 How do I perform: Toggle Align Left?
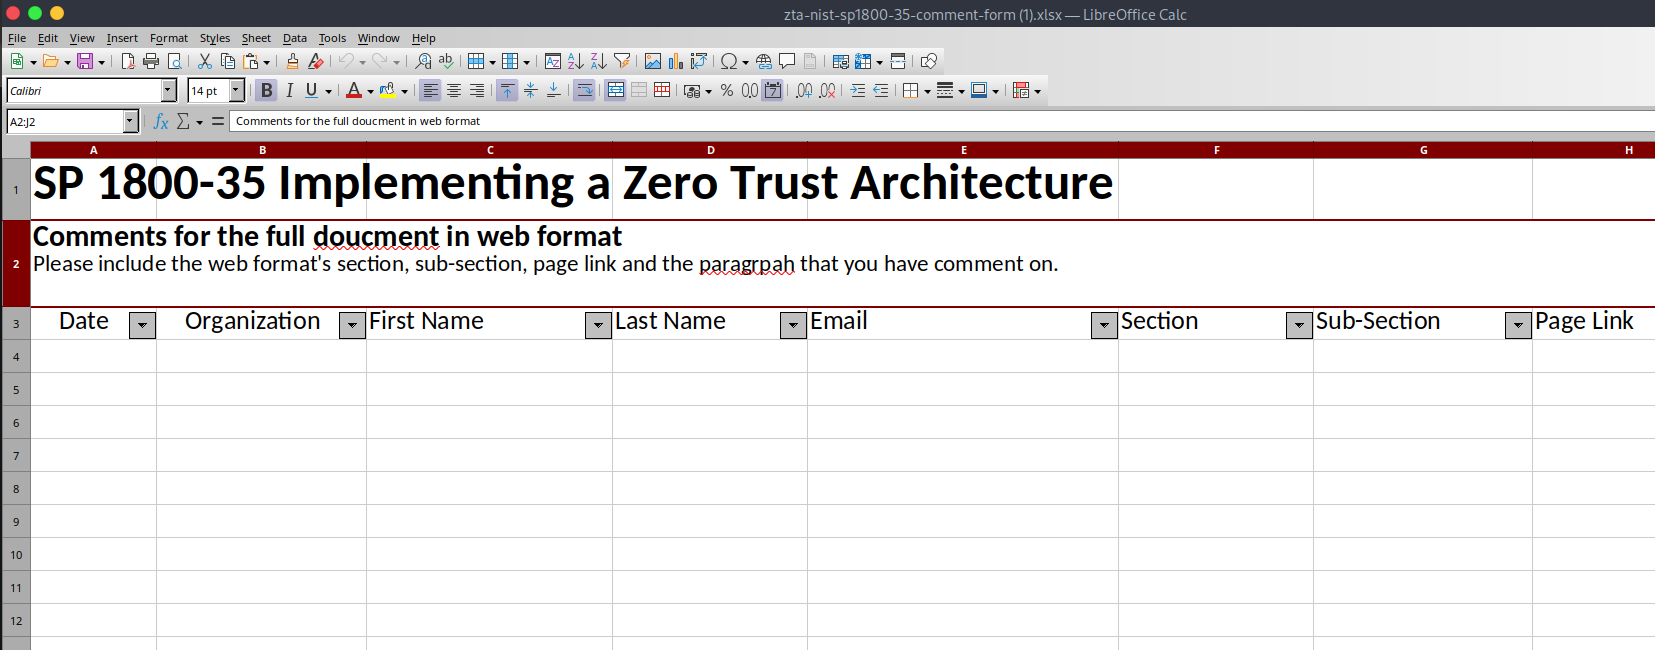[x=430, y=90]
